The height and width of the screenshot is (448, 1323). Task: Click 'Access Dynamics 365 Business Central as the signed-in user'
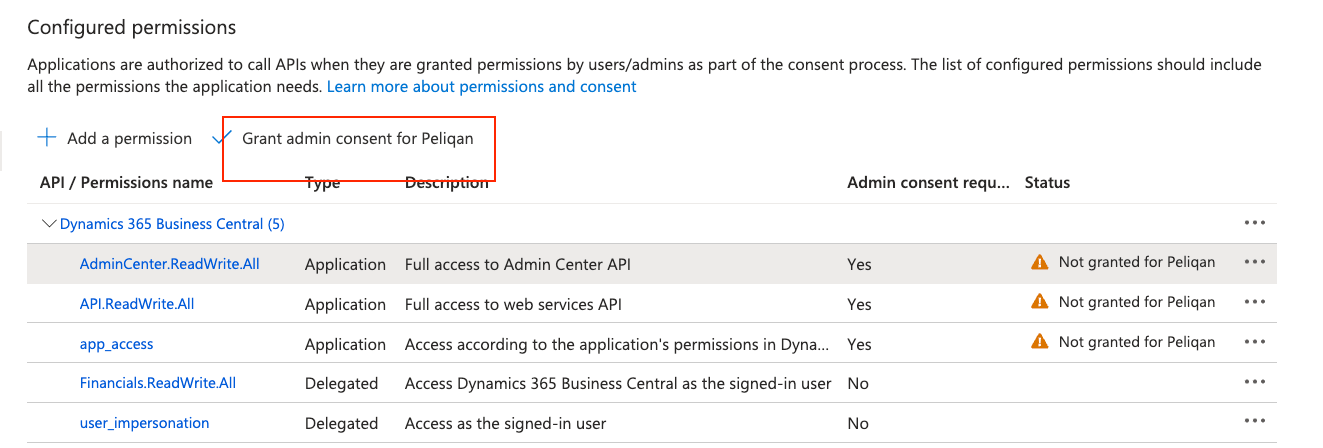(618, 383)
